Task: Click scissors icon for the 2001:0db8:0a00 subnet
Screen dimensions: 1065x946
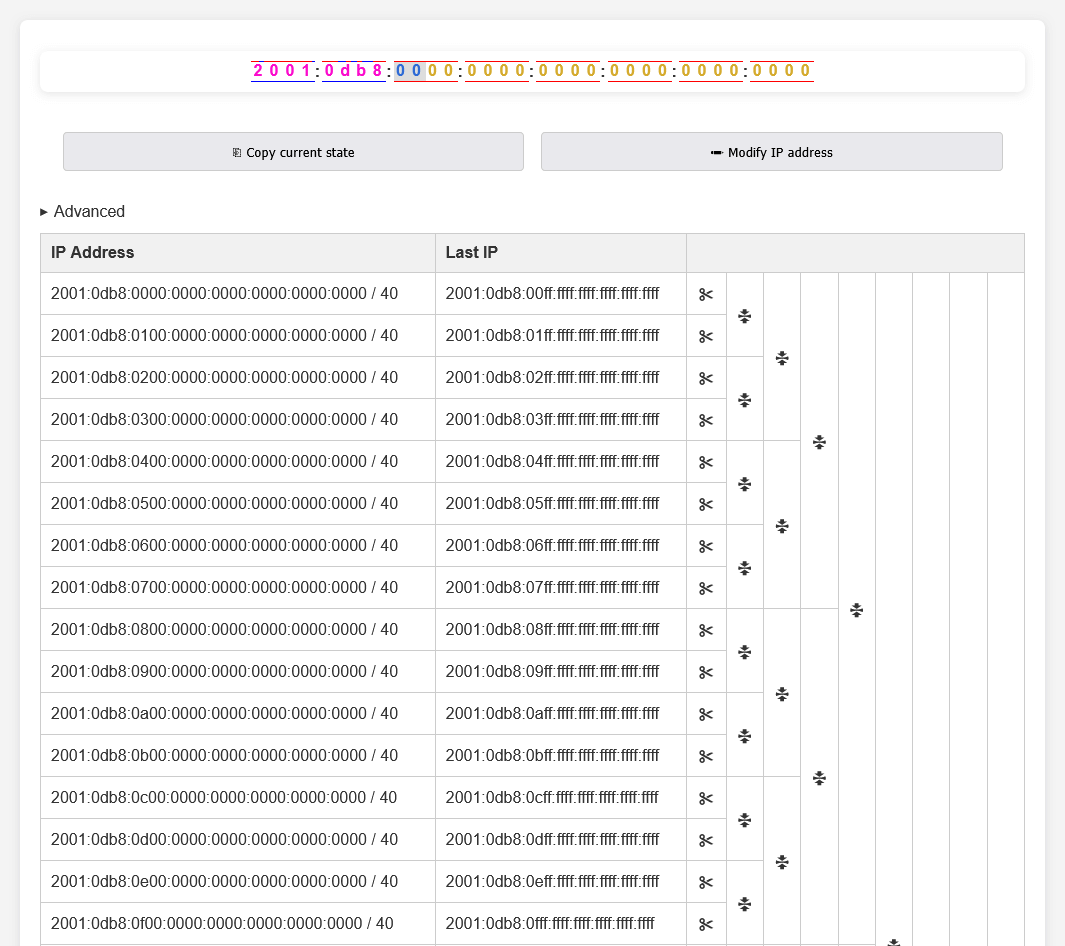Action: [x=706, y=714]
